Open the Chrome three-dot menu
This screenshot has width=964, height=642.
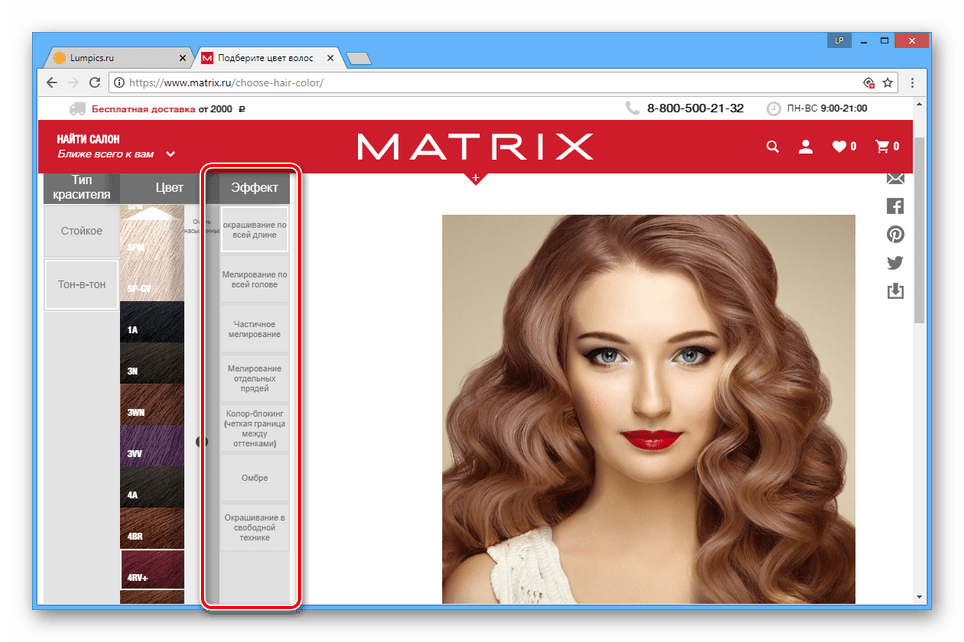[x=912, y=82]
